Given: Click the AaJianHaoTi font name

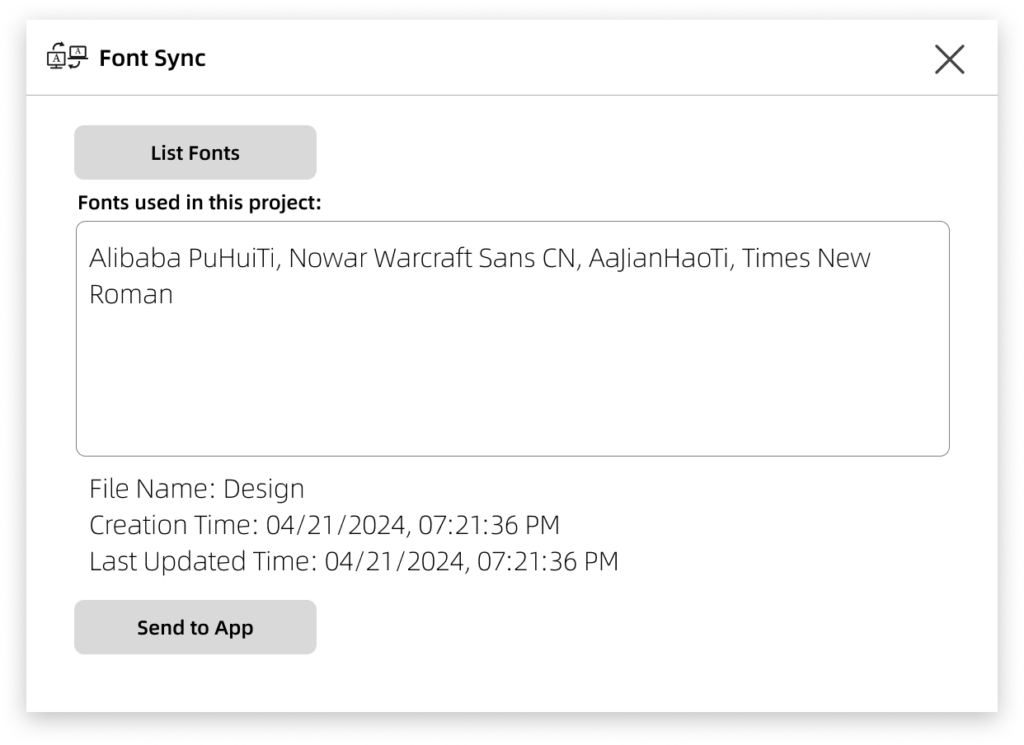Looking at the screenshot, I should point(660,258).
